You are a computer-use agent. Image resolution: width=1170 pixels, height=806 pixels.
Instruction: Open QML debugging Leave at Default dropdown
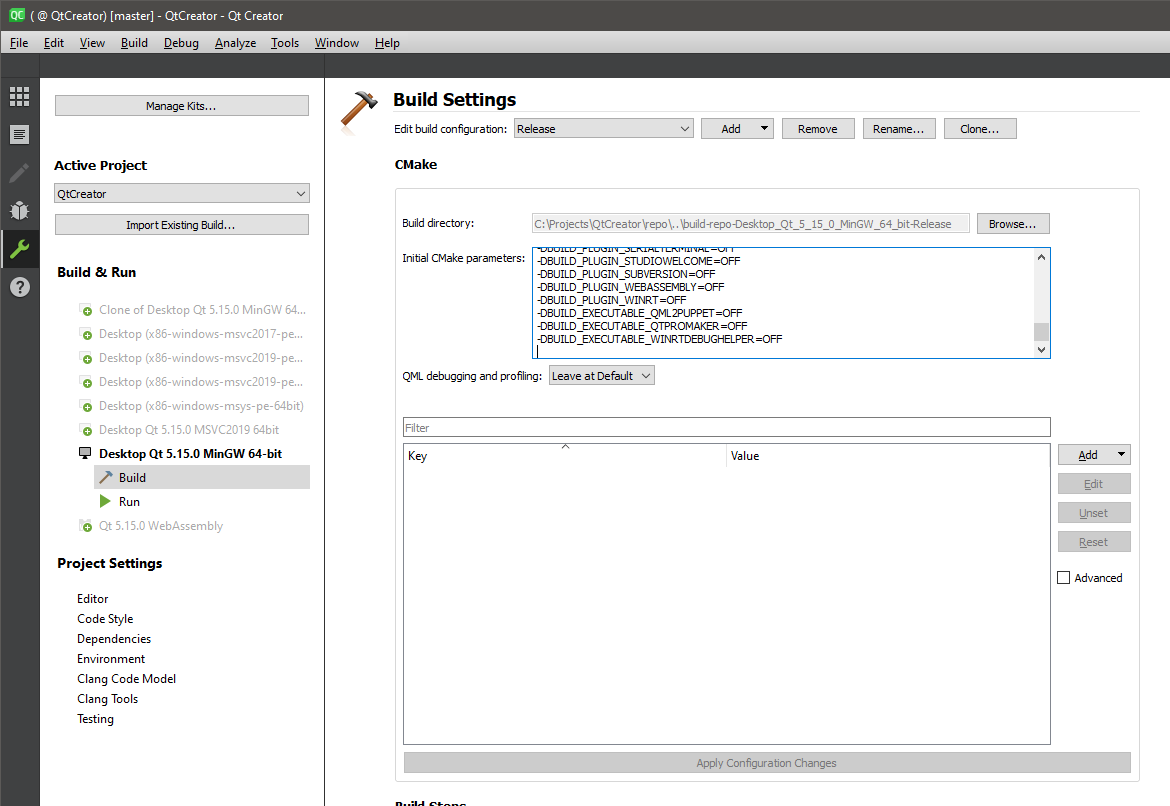[601, 376]
